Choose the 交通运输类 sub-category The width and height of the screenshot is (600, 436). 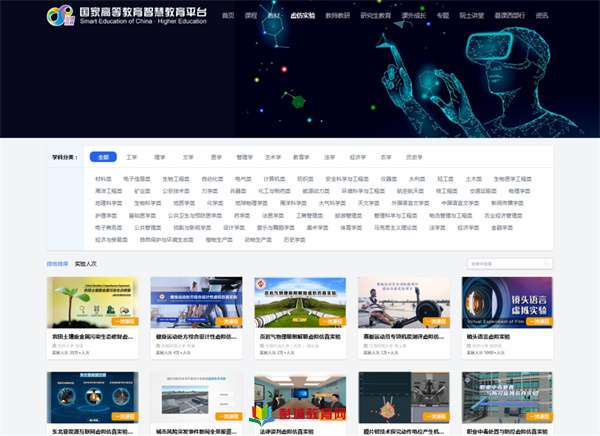[483, 191]
